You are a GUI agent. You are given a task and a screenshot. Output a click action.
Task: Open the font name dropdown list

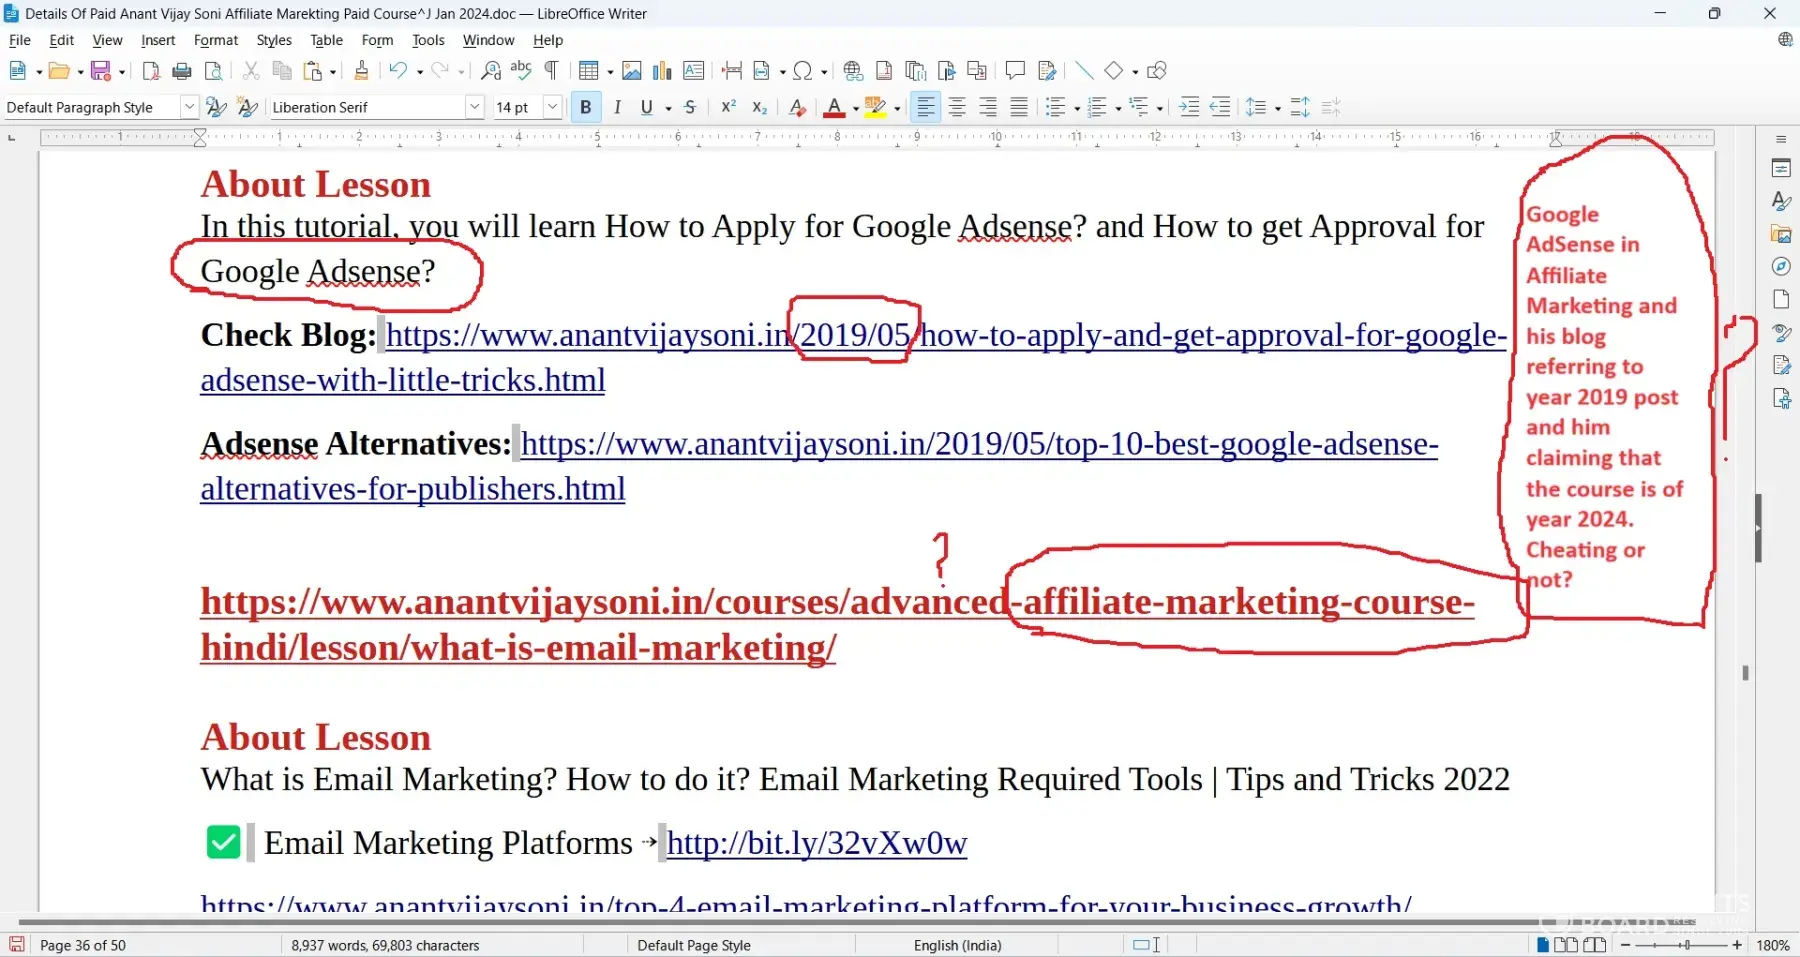tap(475, 107)
